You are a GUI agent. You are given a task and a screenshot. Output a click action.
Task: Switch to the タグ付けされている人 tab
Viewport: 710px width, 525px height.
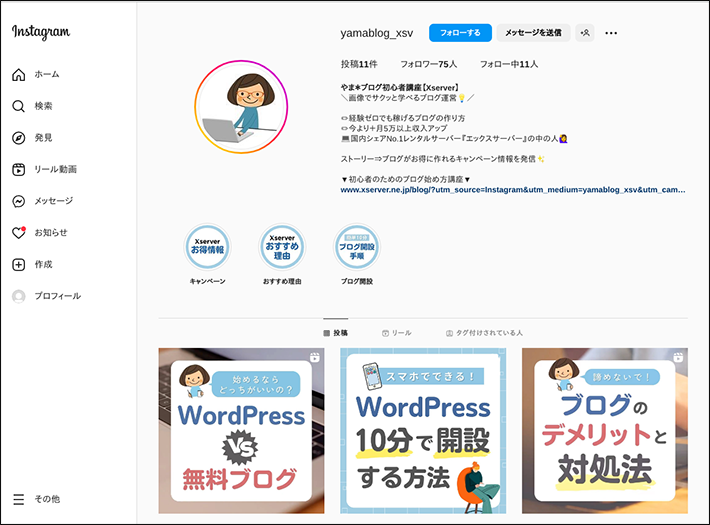click(484, 333)
